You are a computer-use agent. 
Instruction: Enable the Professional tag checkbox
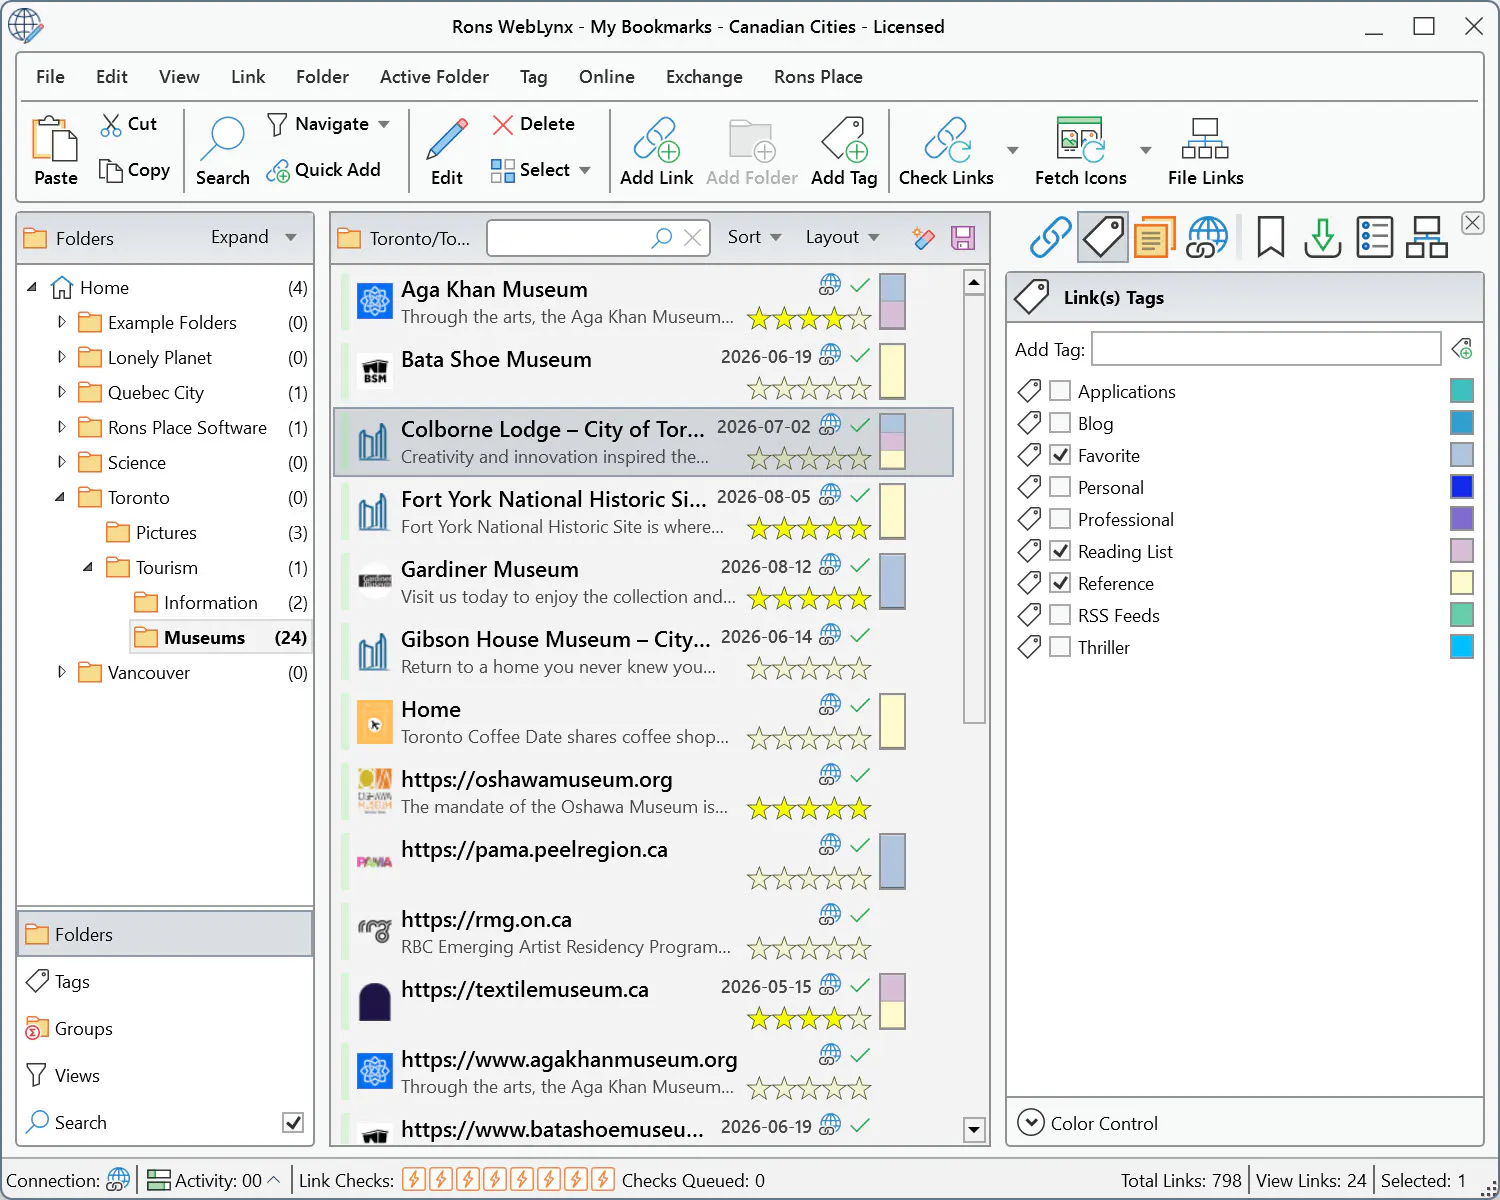(x=1060, y=519)
